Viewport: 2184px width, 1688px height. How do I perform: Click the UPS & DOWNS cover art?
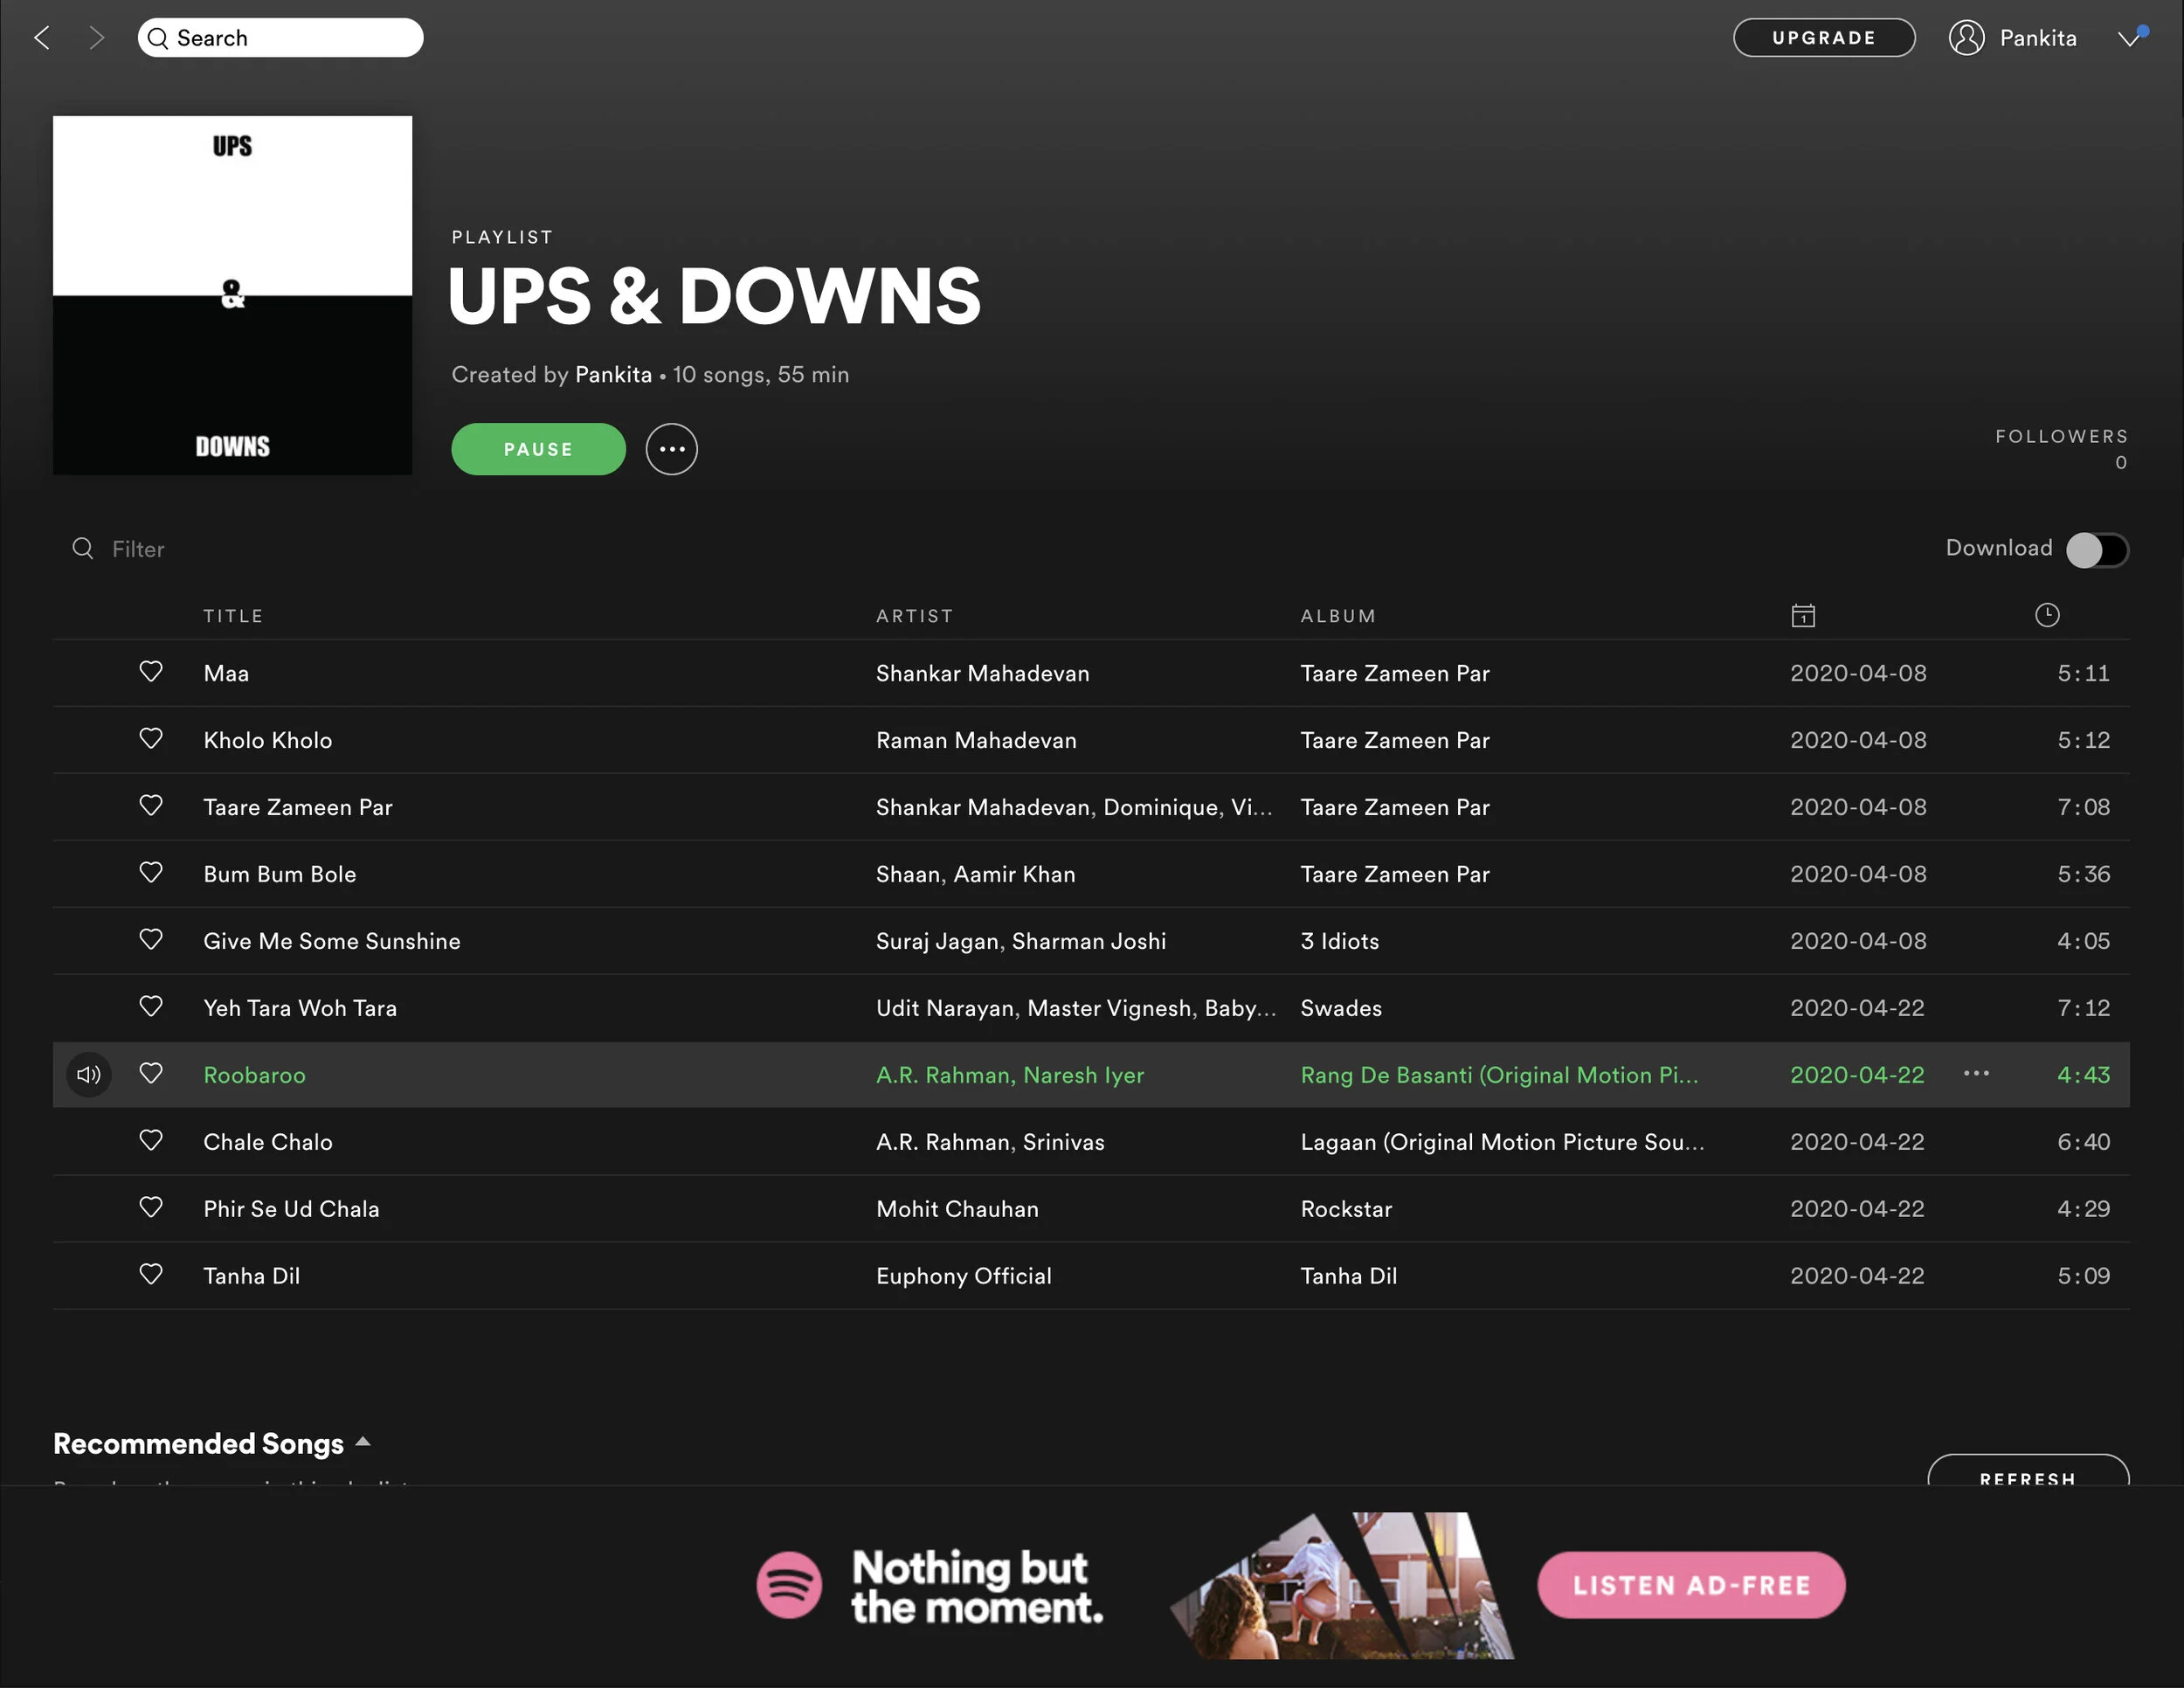232,295
